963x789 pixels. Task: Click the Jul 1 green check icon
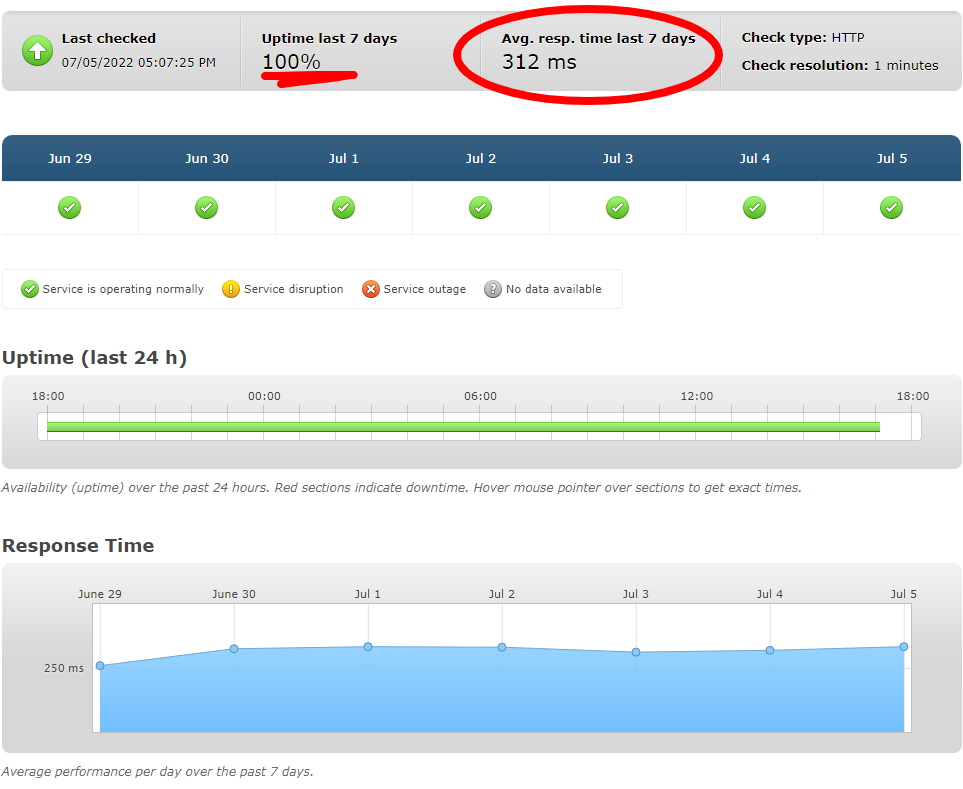click(343, 208)
